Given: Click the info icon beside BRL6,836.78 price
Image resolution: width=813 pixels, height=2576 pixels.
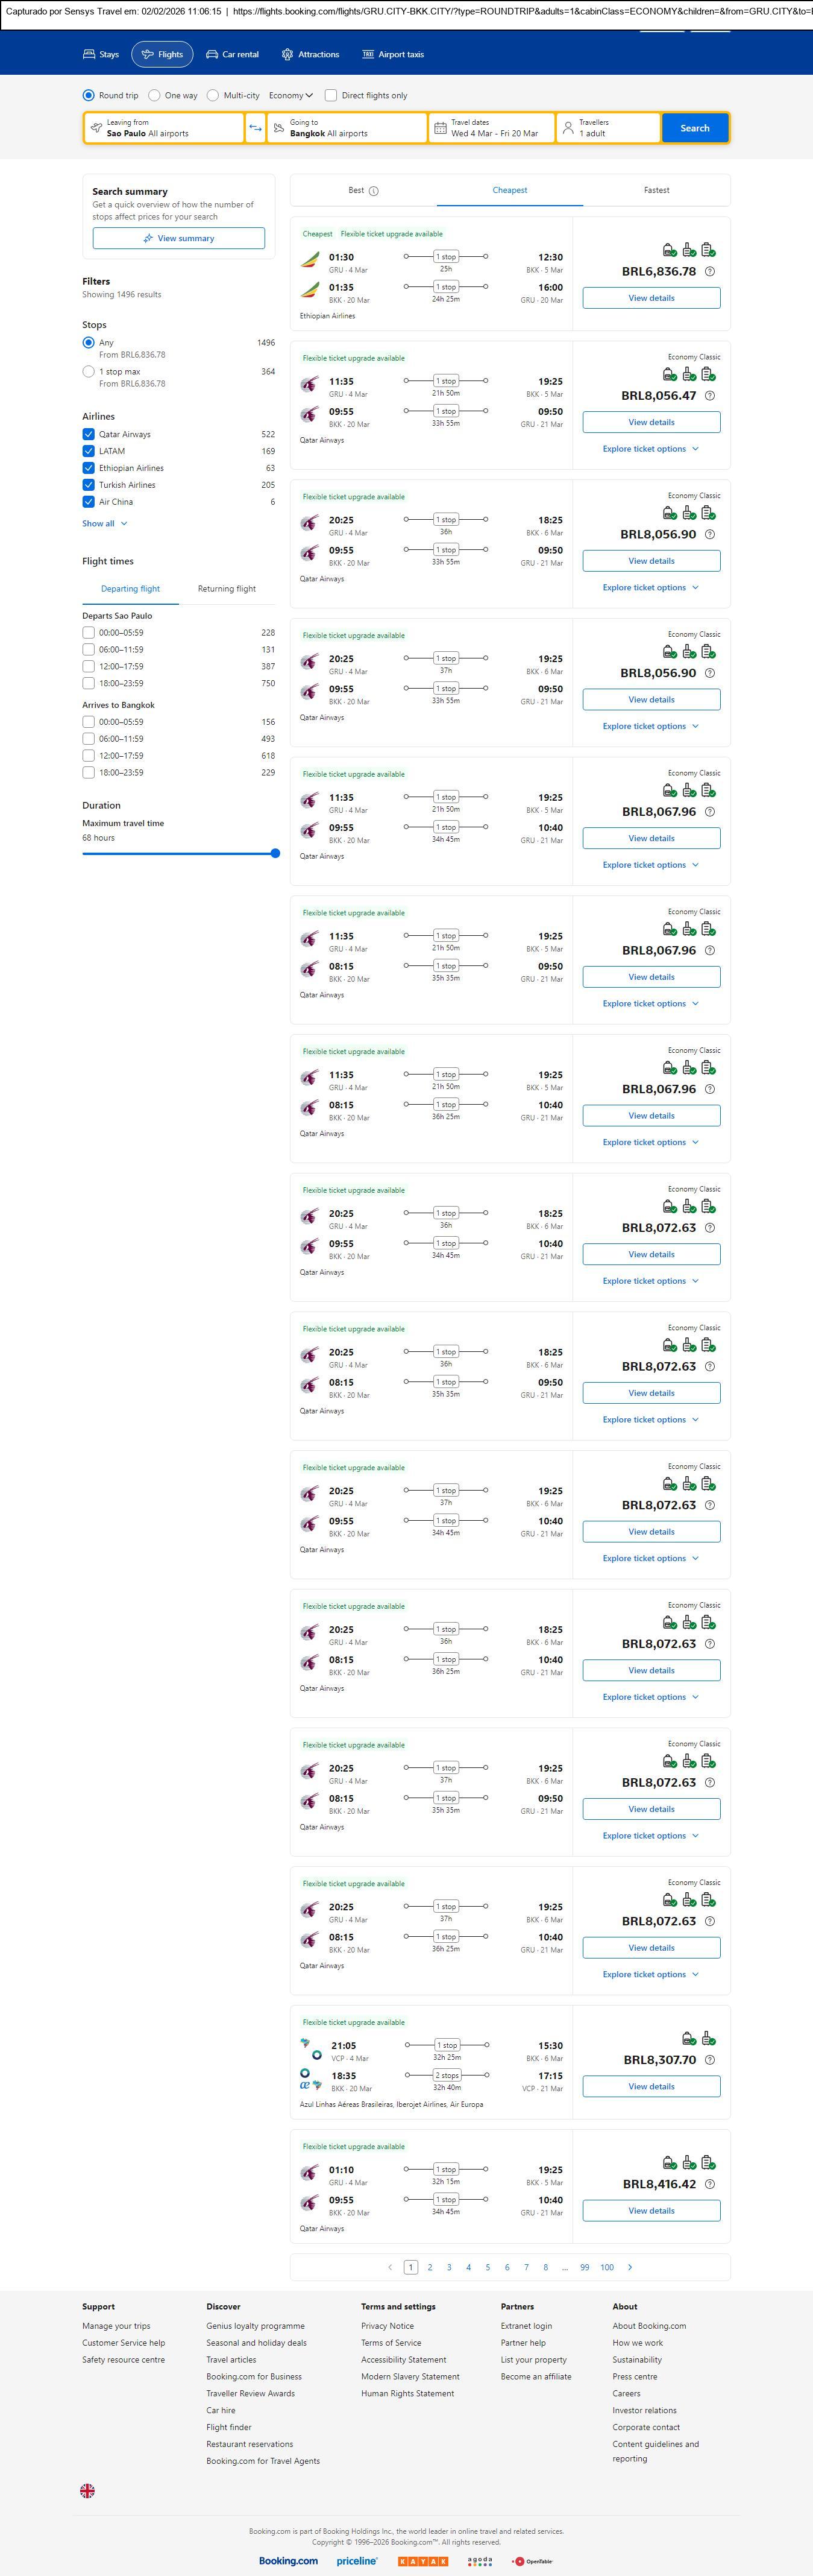Looking at the screenshot, I should pyautogui.click(x=710, y=272).
